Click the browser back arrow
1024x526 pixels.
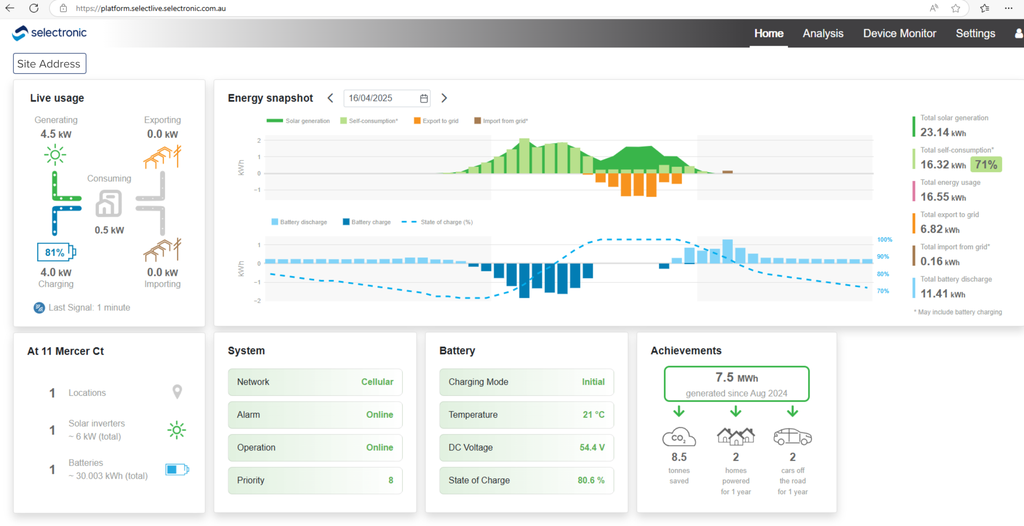9,8
